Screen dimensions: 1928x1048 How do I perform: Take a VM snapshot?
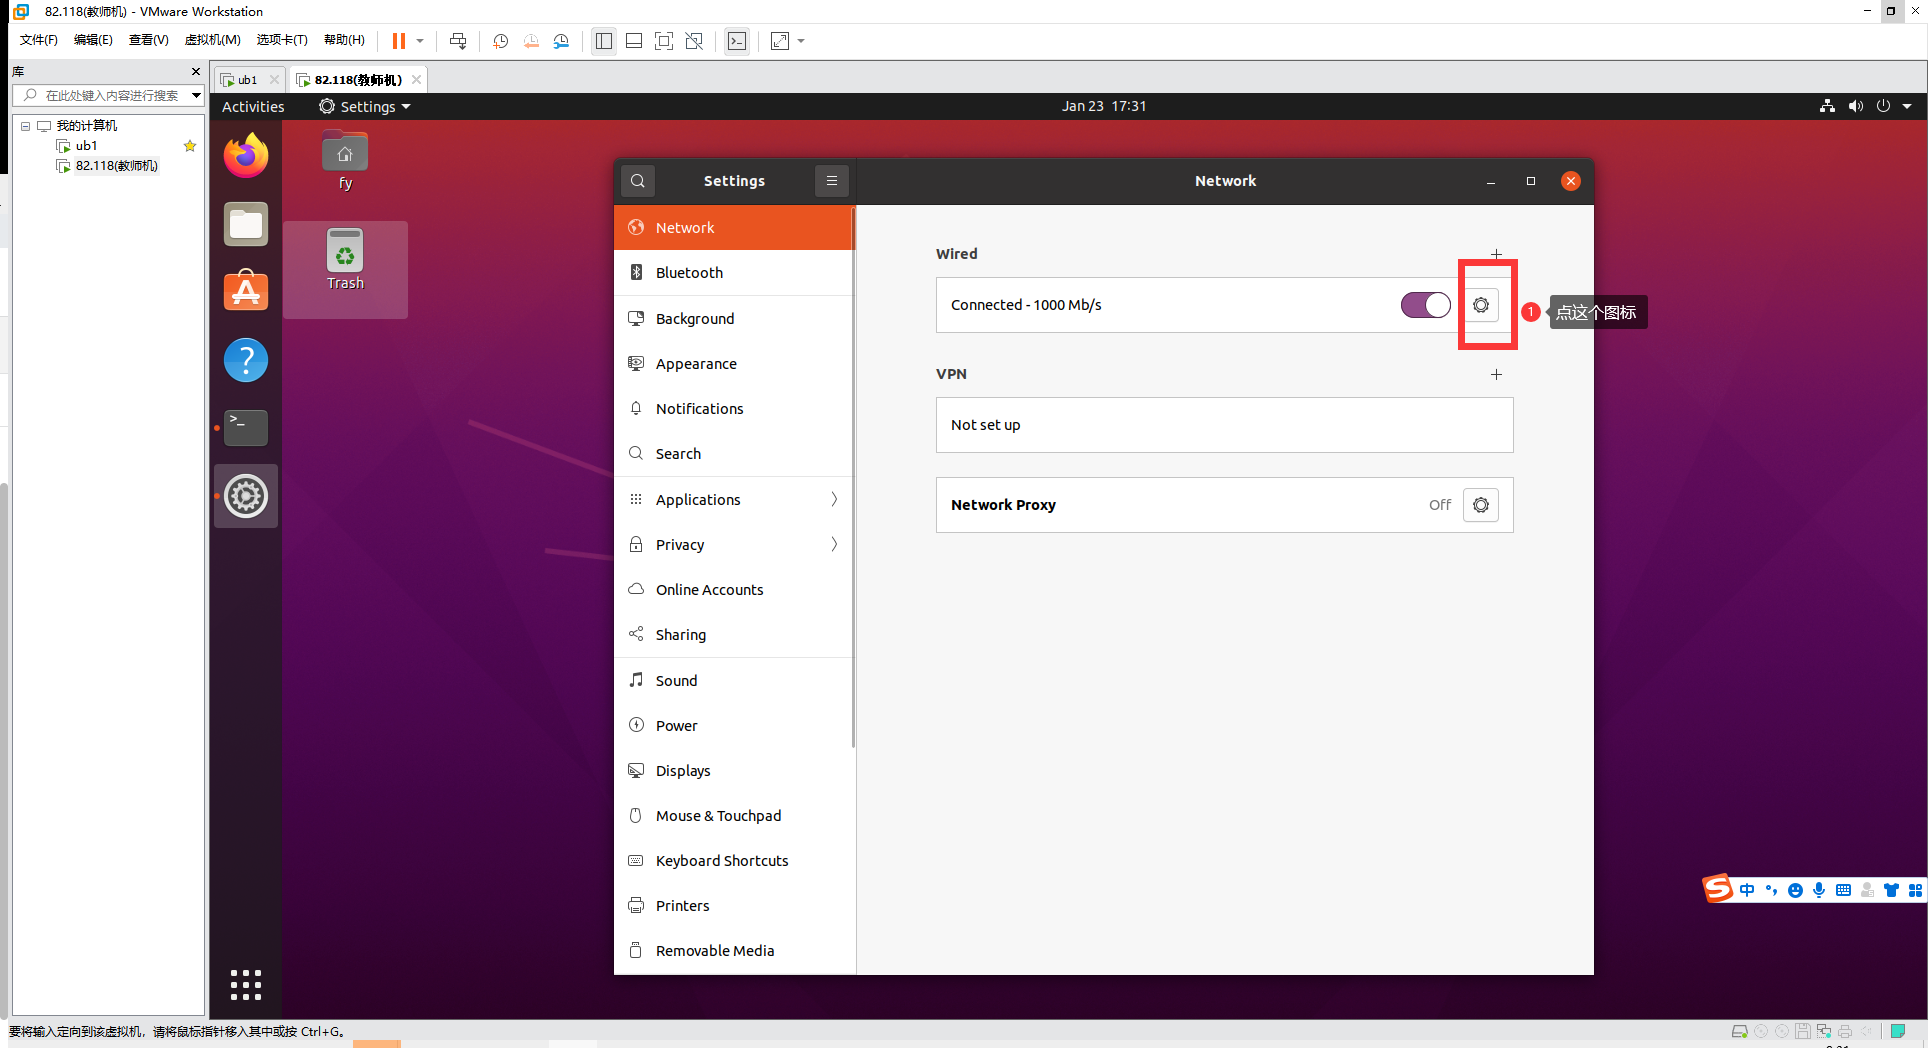click(x=501, y=41)
